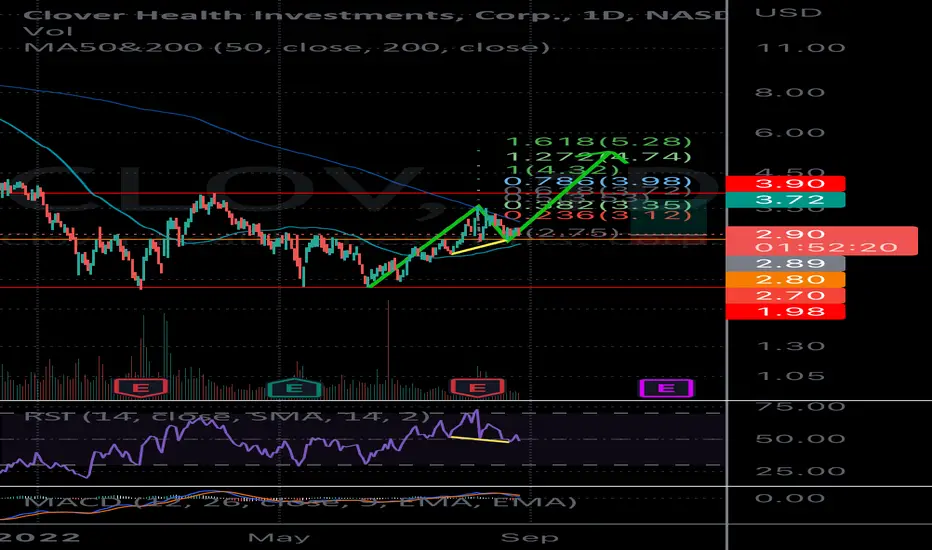Click the 0.00 MACD scale value
Screen dimensions: 932x550
(x=790, y=498)
